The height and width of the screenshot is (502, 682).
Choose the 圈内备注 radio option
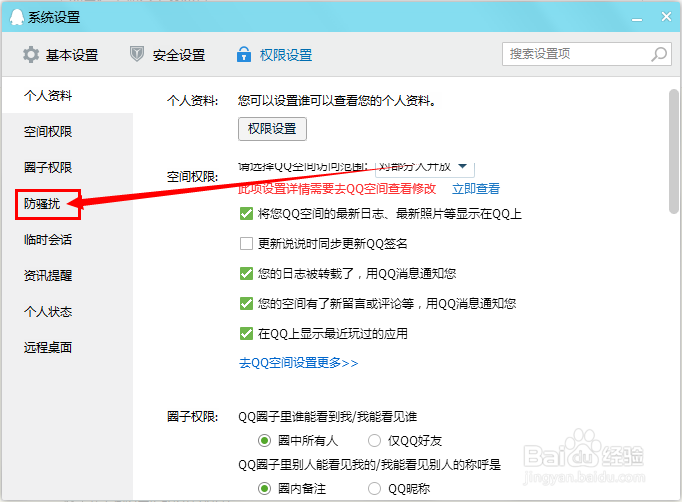(x=264, y=489)
